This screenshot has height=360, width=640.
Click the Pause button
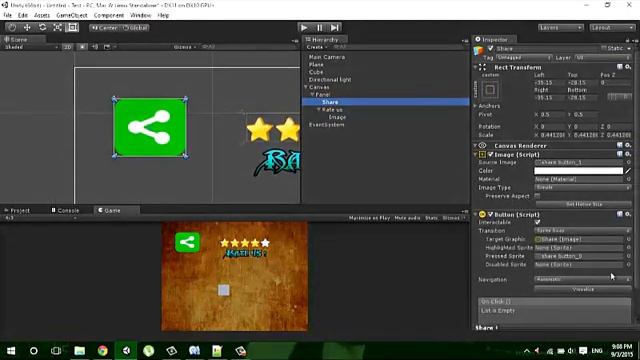pos(319,27)
